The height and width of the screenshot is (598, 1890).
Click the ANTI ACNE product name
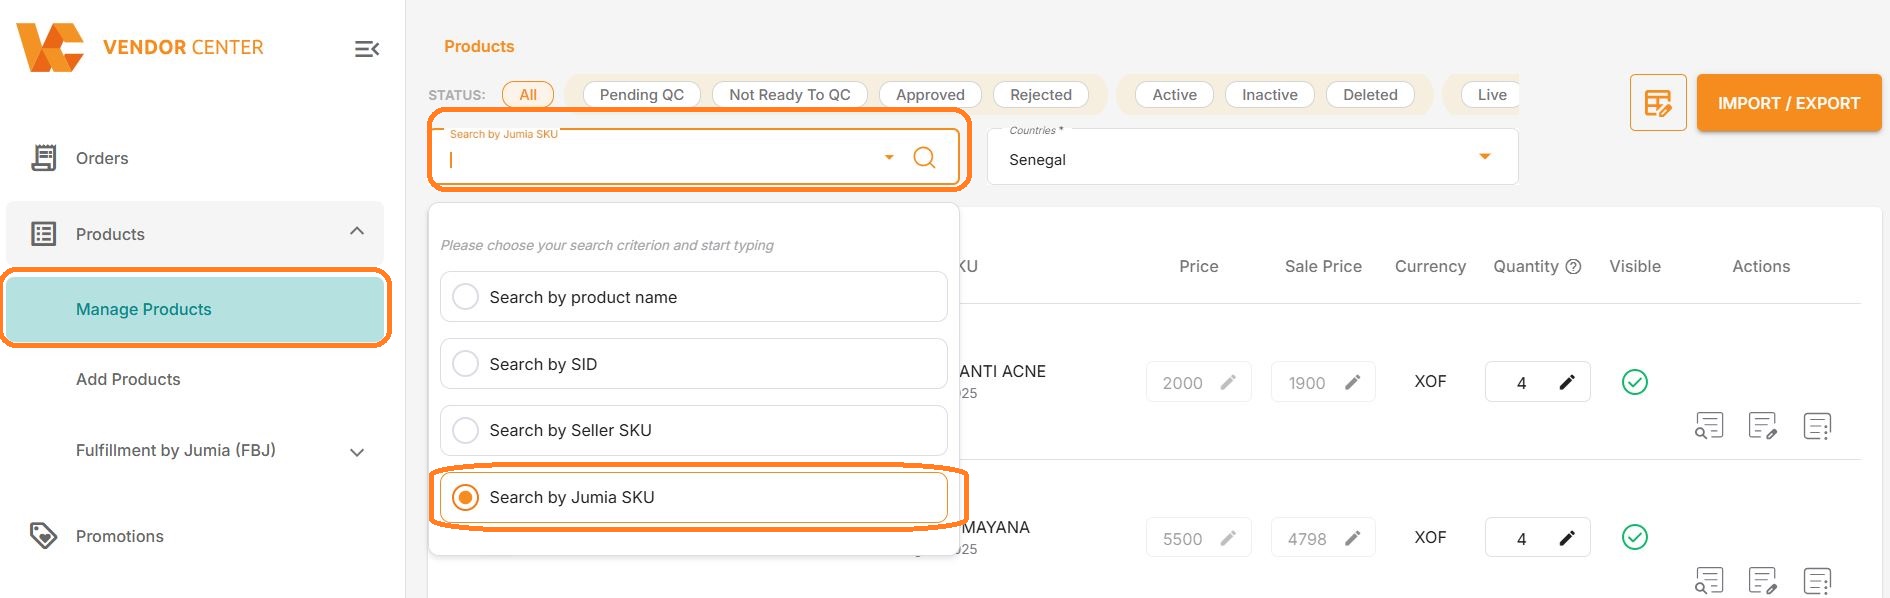tap(1003, 371)
